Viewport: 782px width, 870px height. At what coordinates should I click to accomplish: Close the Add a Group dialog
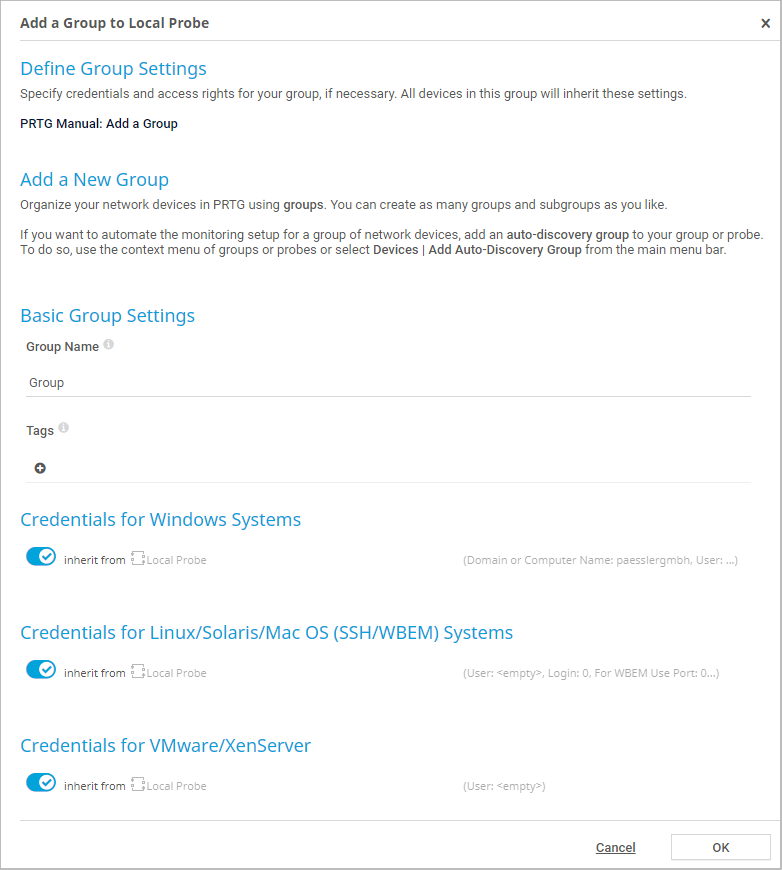pos(765,23)
